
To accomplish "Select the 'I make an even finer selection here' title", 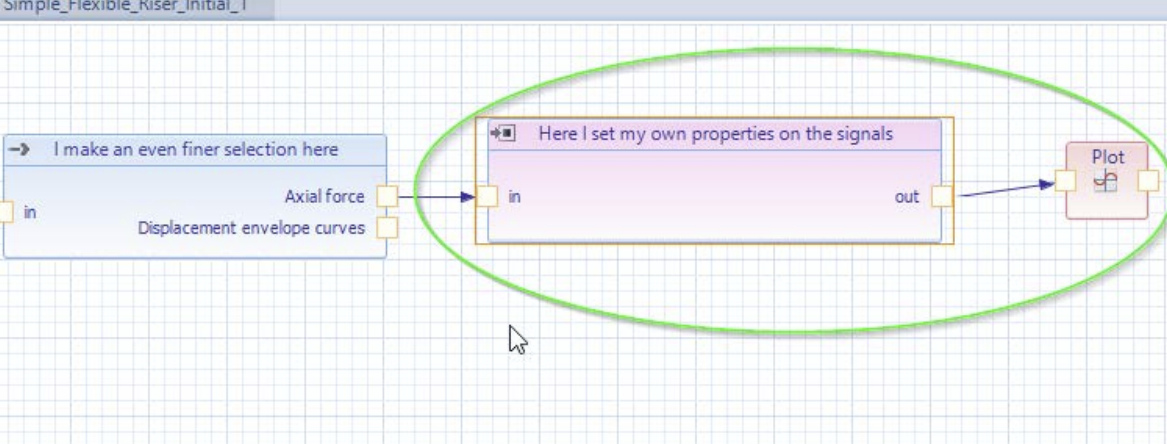I will [195, 150].
